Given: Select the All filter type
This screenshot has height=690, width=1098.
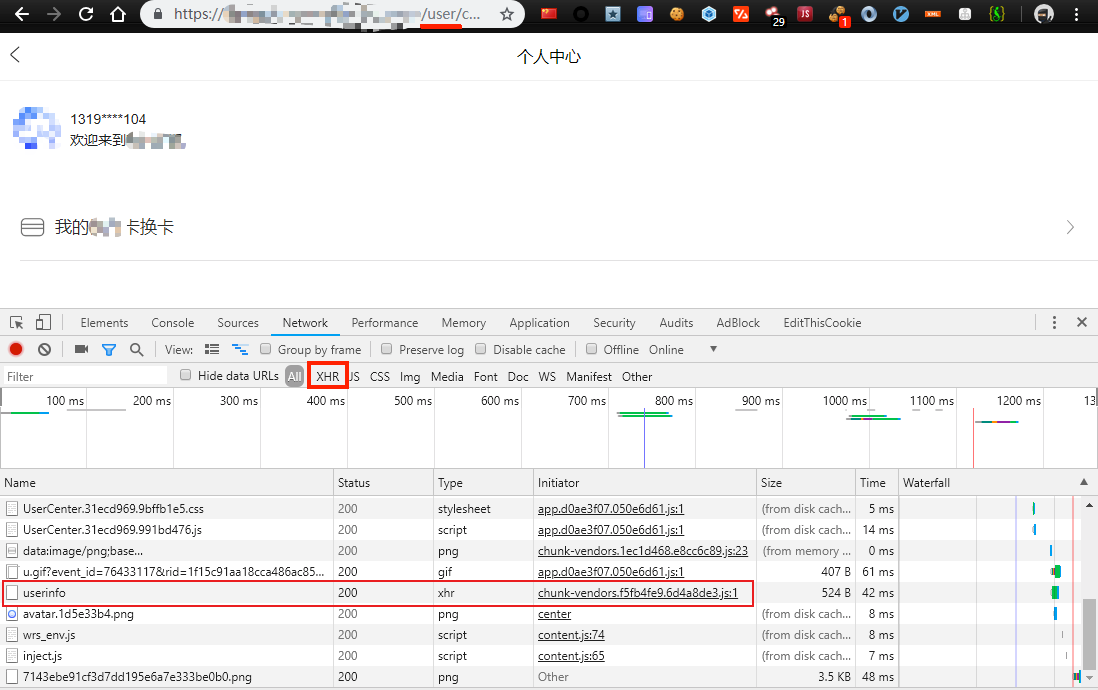Looking at the screenshot, I should (x=295, y=377).
